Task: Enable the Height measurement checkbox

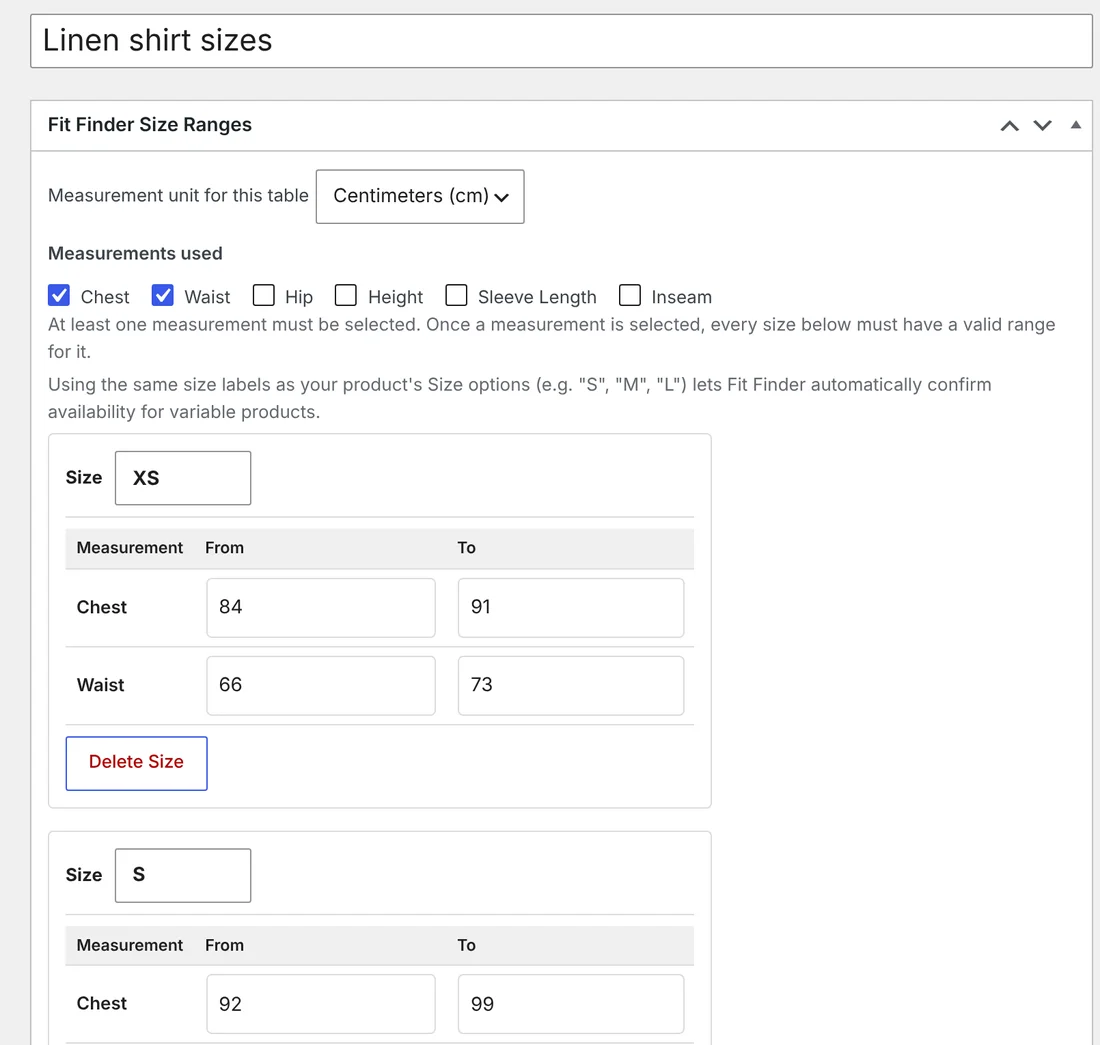Action: pyautogui.click(x=346, y=295)
